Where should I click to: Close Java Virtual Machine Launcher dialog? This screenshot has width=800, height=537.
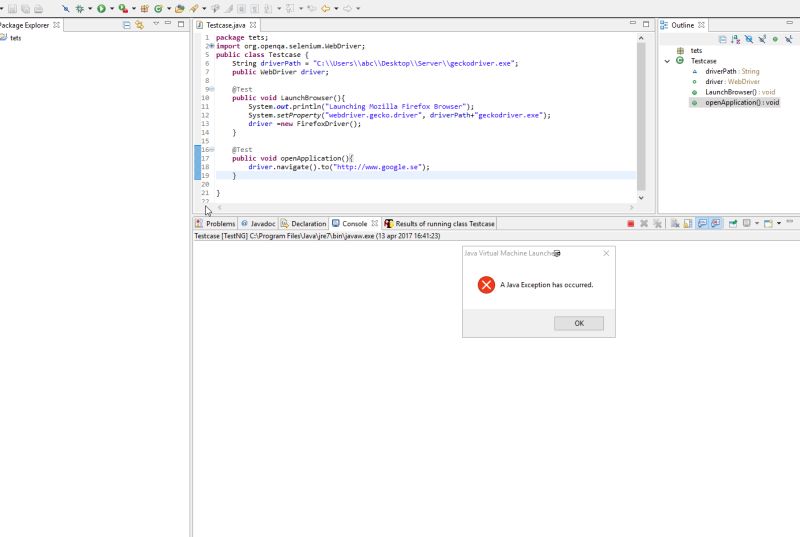(x=606, y=253)
